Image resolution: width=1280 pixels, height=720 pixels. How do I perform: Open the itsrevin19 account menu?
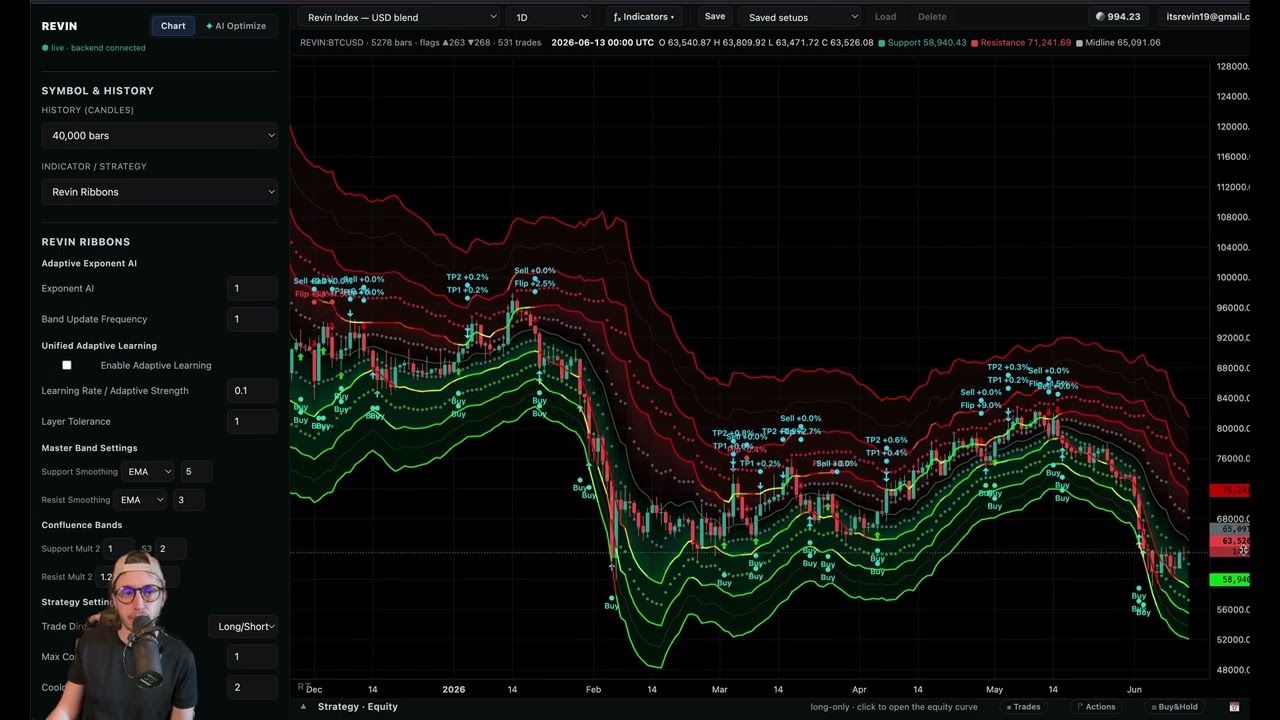[1207, 17]
